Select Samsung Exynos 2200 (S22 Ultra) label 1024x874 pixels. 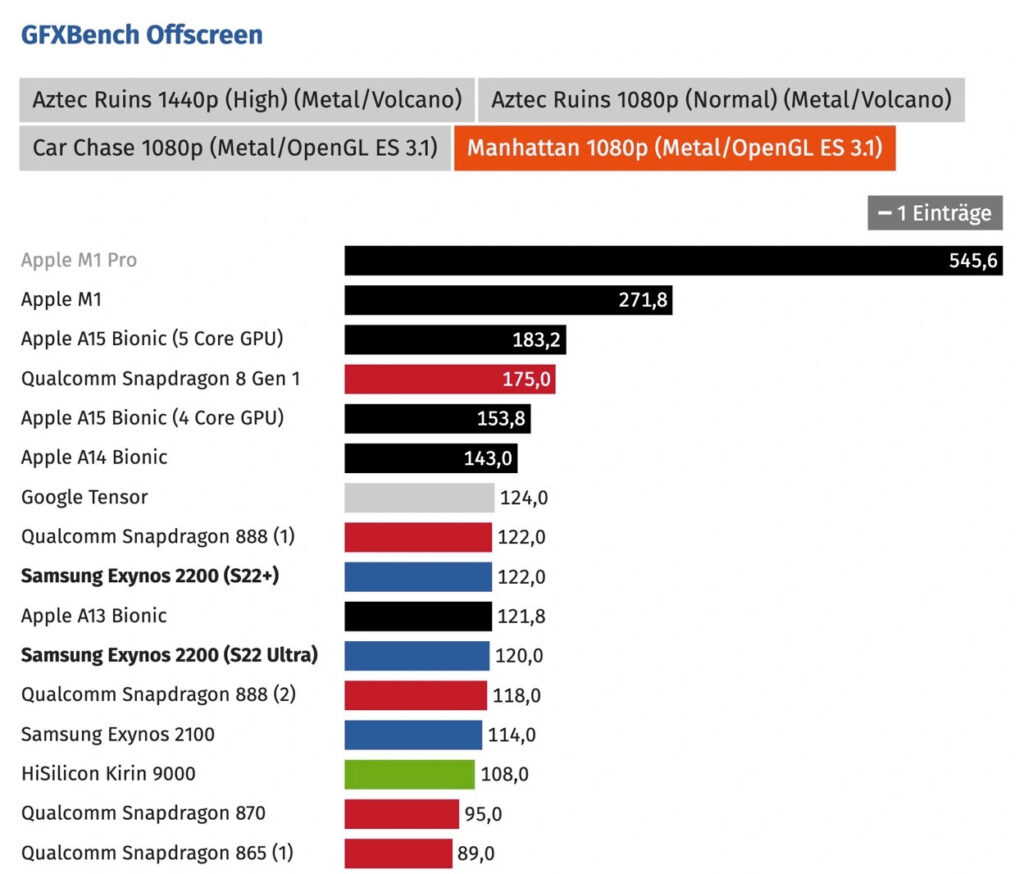(x=170, y=655)
